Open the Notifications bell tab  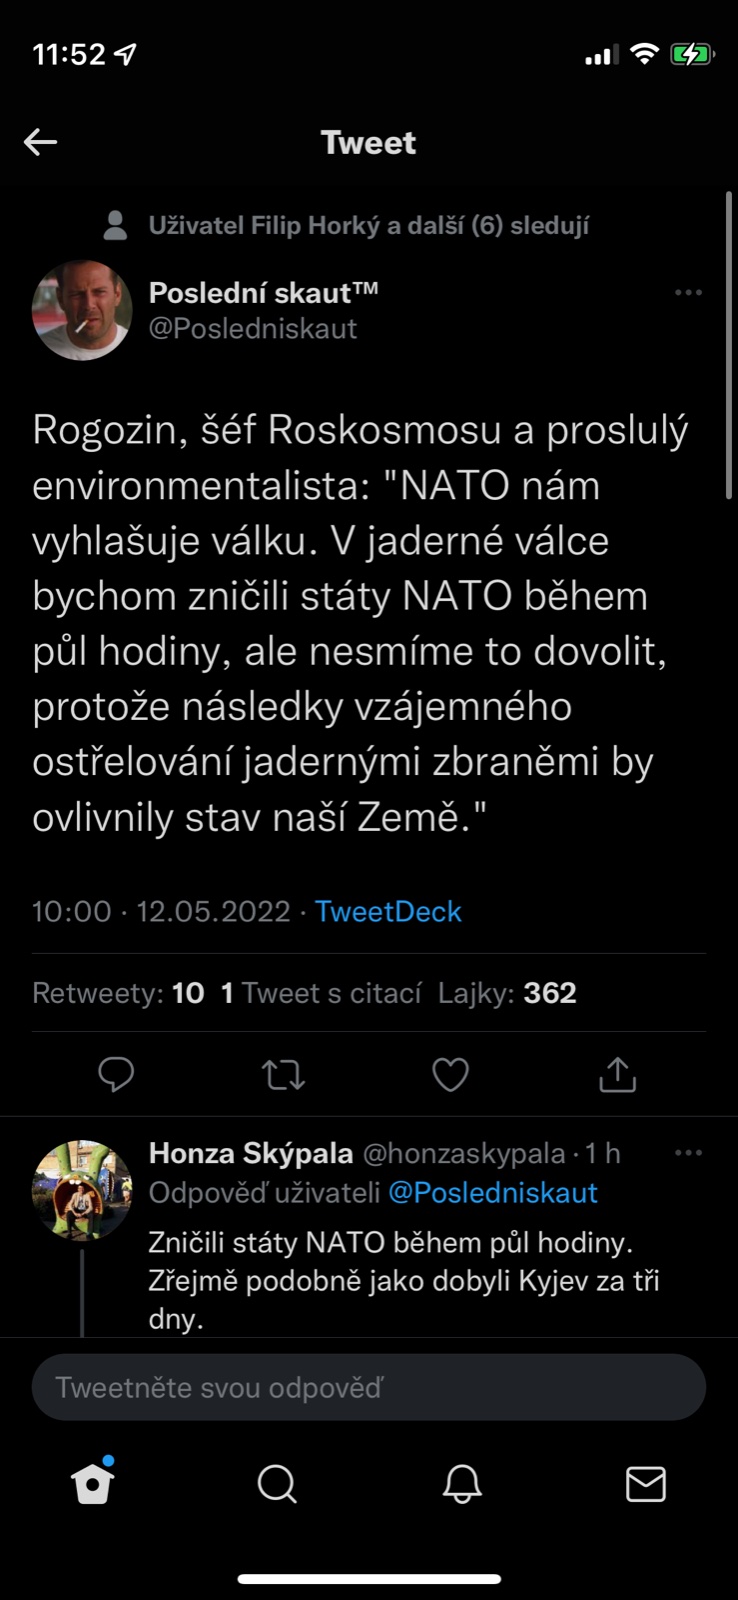click(462, 1484)
